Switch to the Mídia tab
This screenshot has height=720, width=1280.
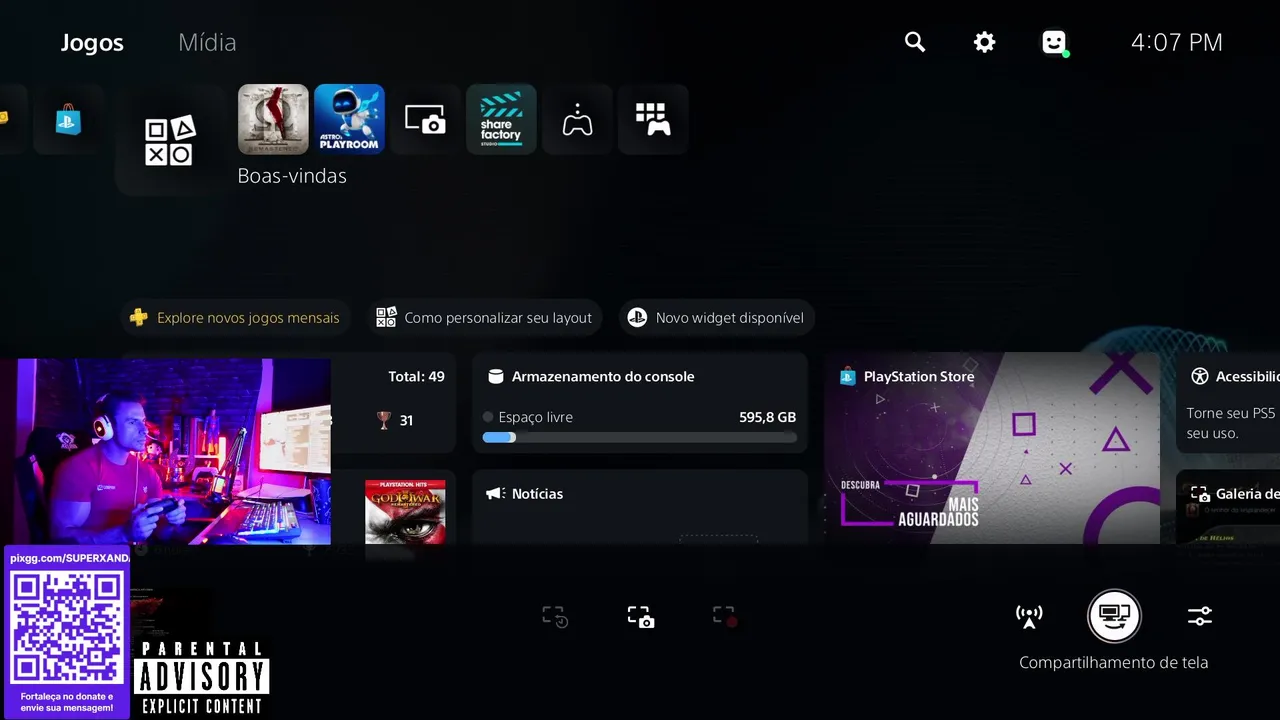pyautogui.click(x=207, y=42)
